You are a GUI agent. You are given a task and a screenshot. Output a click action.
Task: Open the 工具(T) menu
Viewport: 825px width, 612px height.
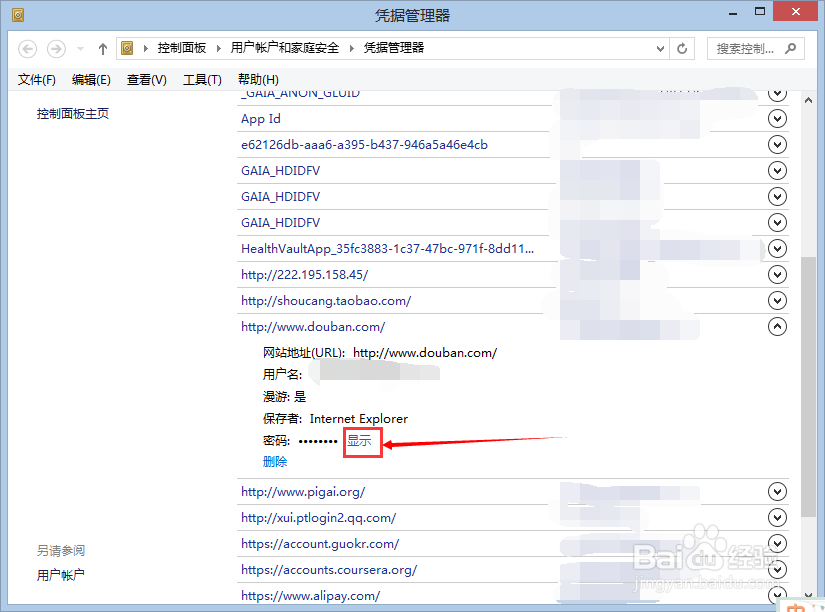click(x=202, y=79)
